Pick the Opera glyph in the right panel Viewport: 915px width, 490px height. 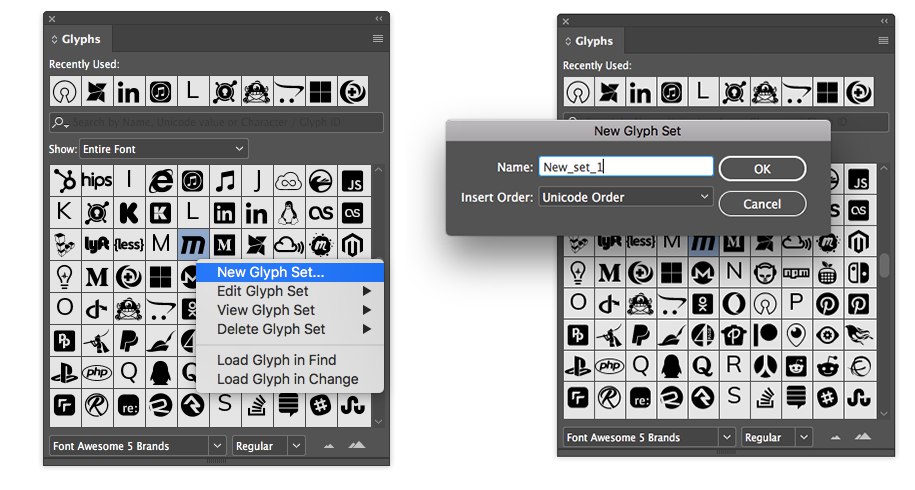(734, 304)
